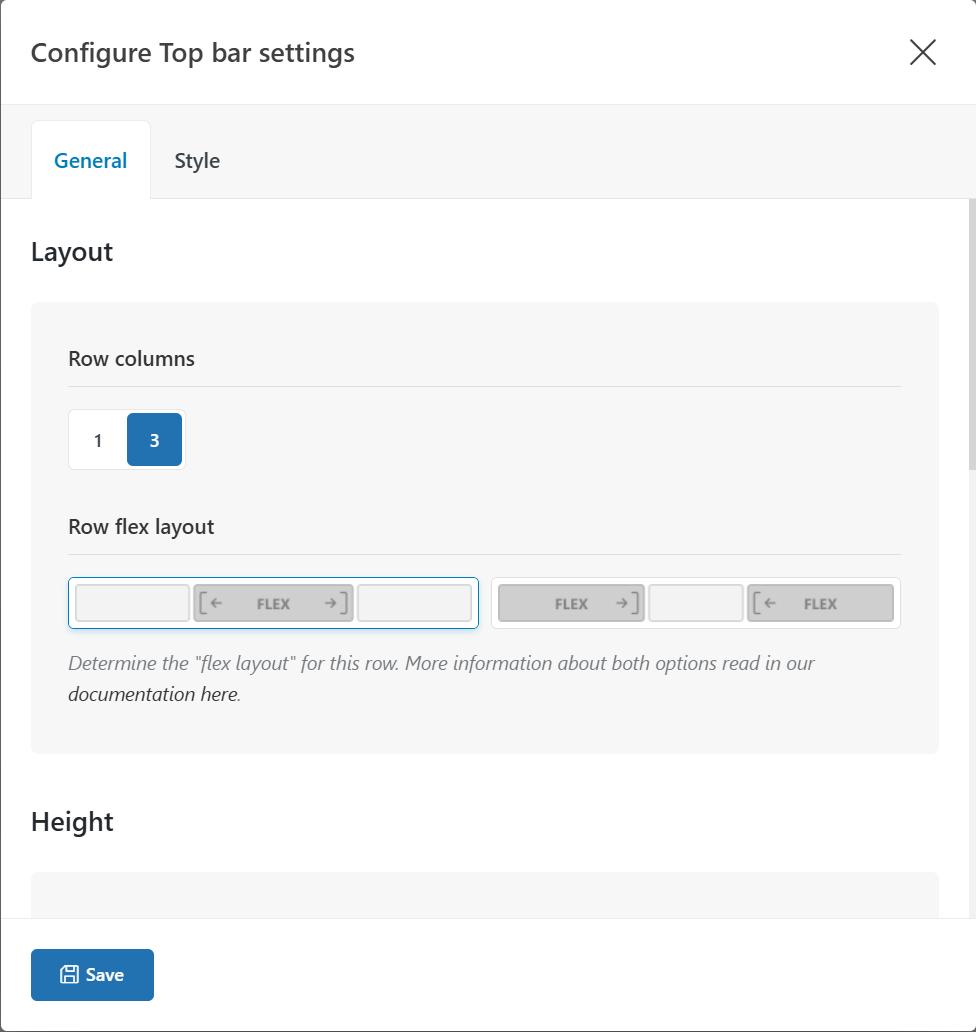The width and height of the screenshot is (976, 1032).
Task: Click the Height section heading
Action: (x=72, y=822)
